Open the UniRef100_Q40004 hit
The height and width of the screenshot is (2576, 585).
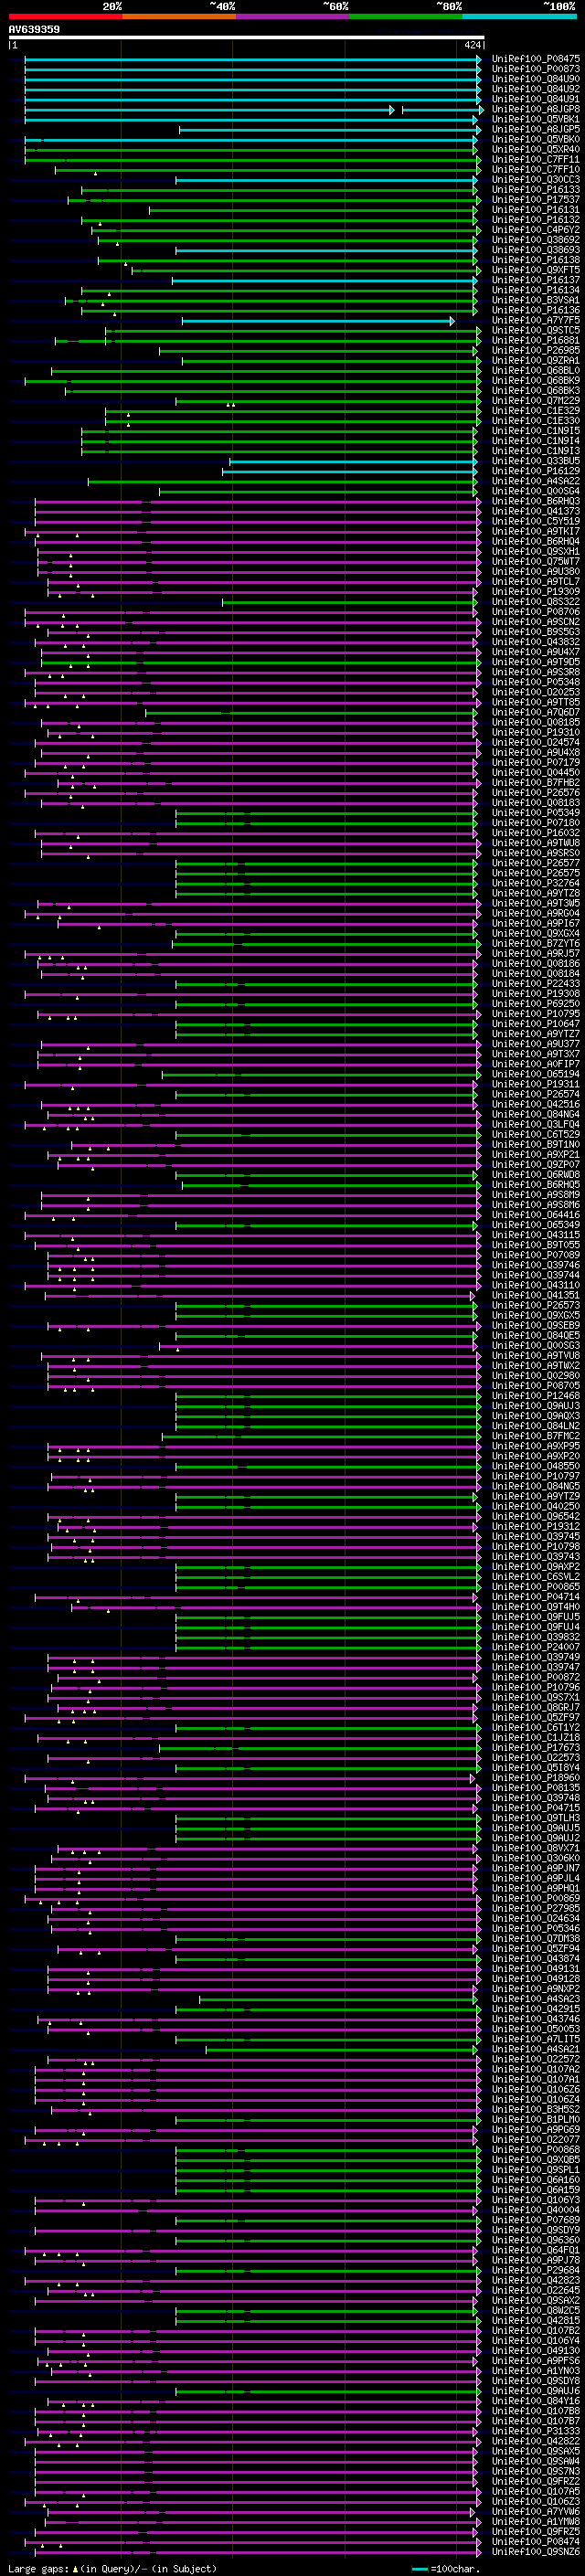click(x=535, y=2210)
